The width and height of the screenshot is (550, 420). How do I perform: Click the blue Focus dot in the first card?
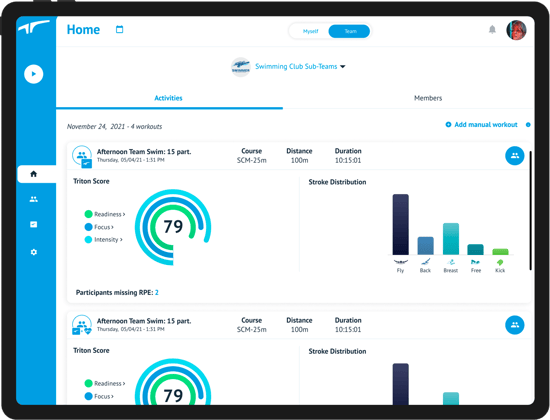(88, 227)
